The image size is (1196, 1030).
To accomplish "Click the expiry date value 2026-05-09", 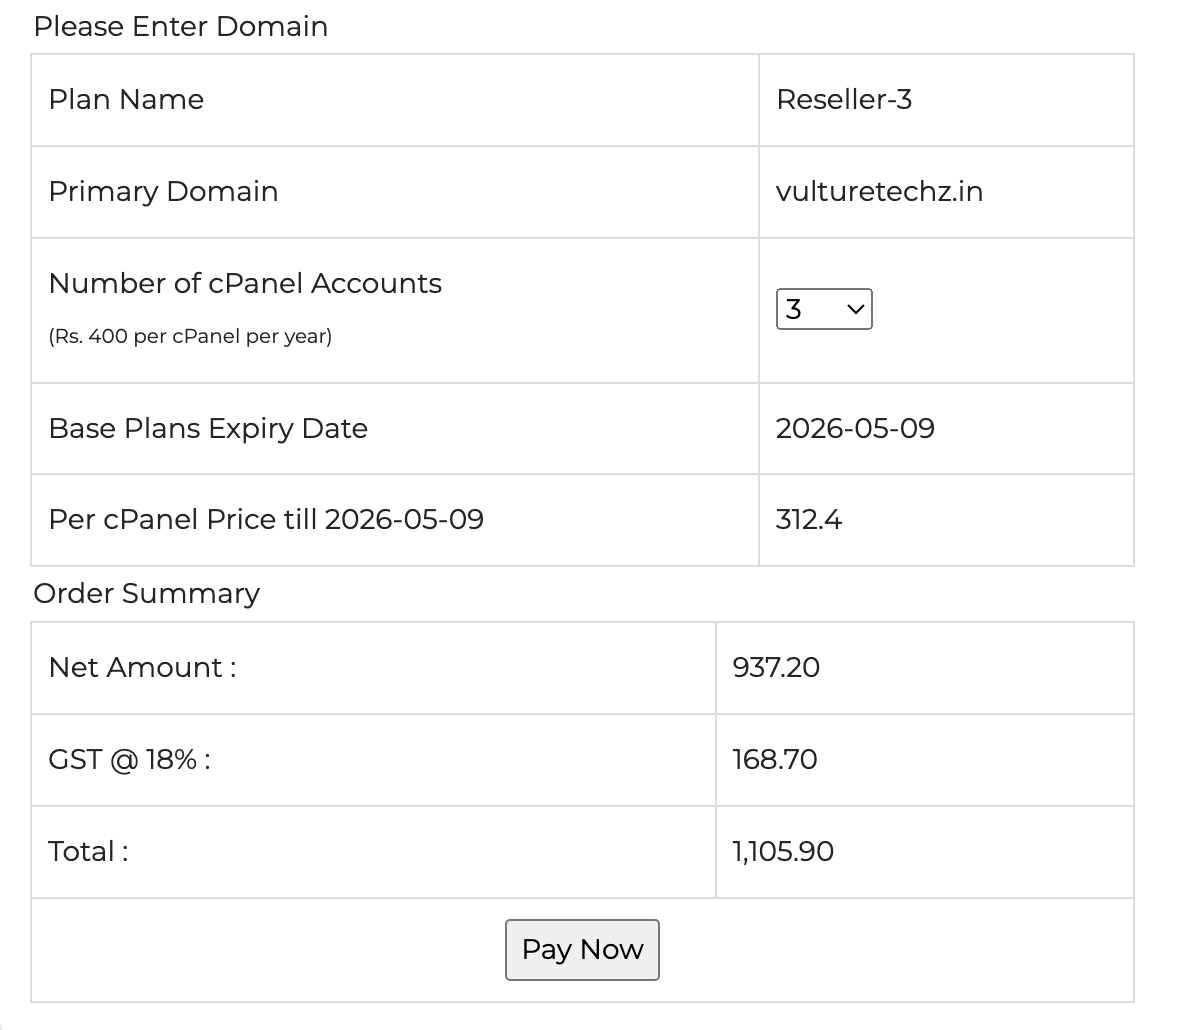I will click(855, 429).
